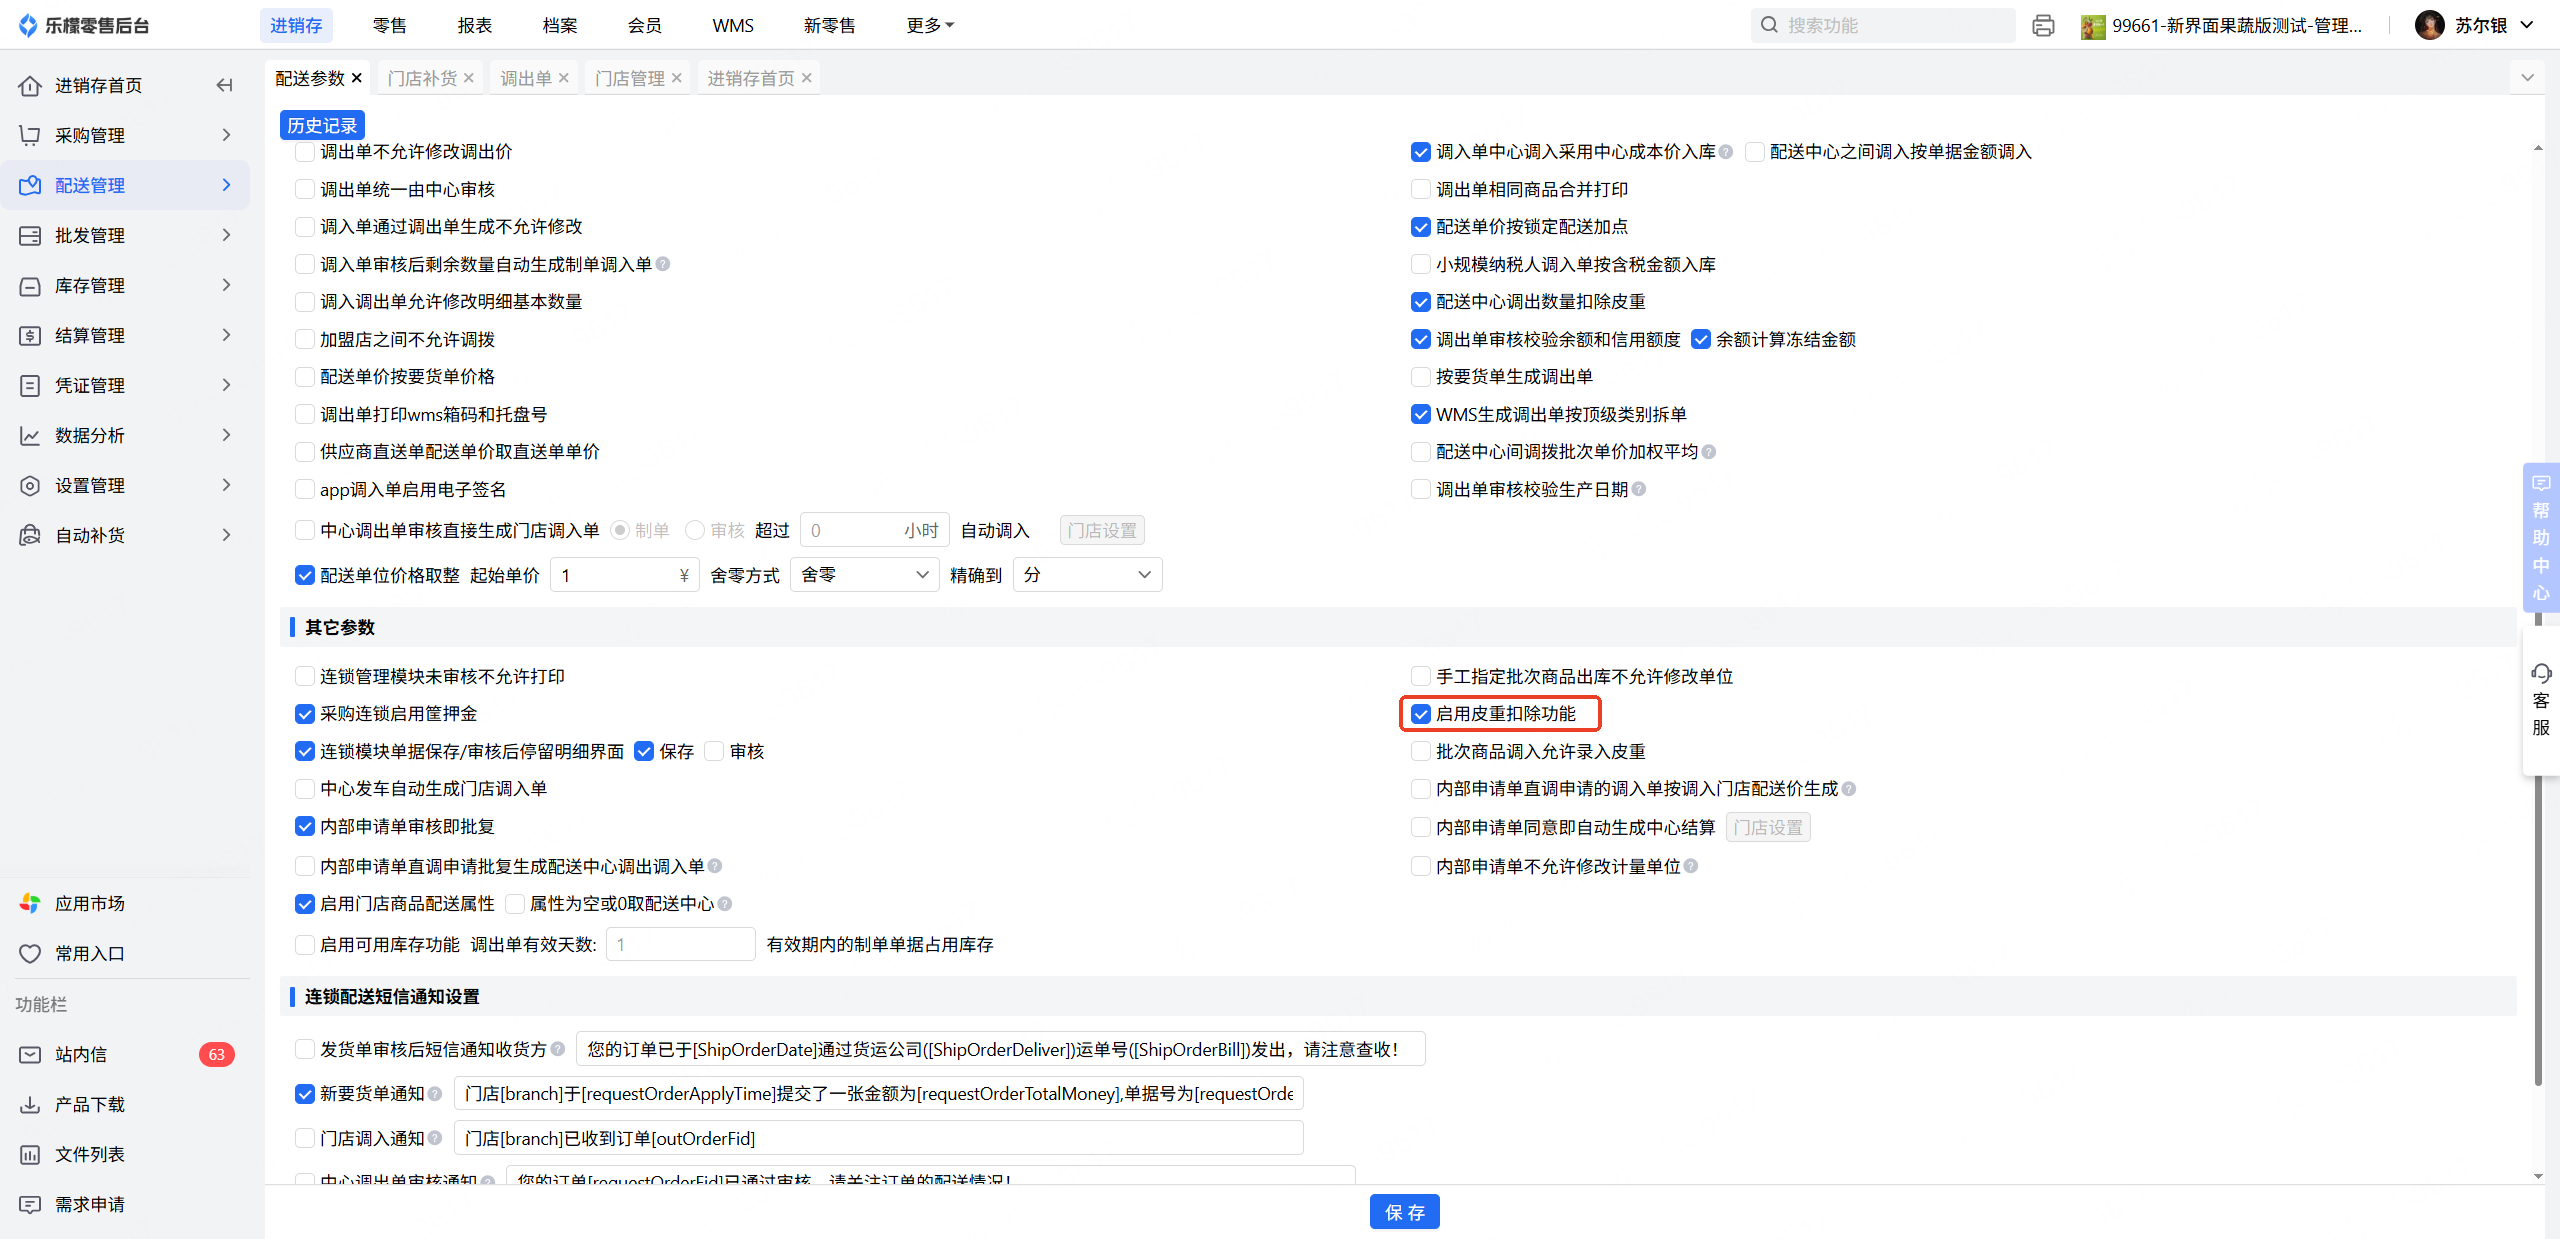Viewport: 2560px width, 1239px height.
Task: Open 站内信 mail icon
Action: coord(30,1054)
